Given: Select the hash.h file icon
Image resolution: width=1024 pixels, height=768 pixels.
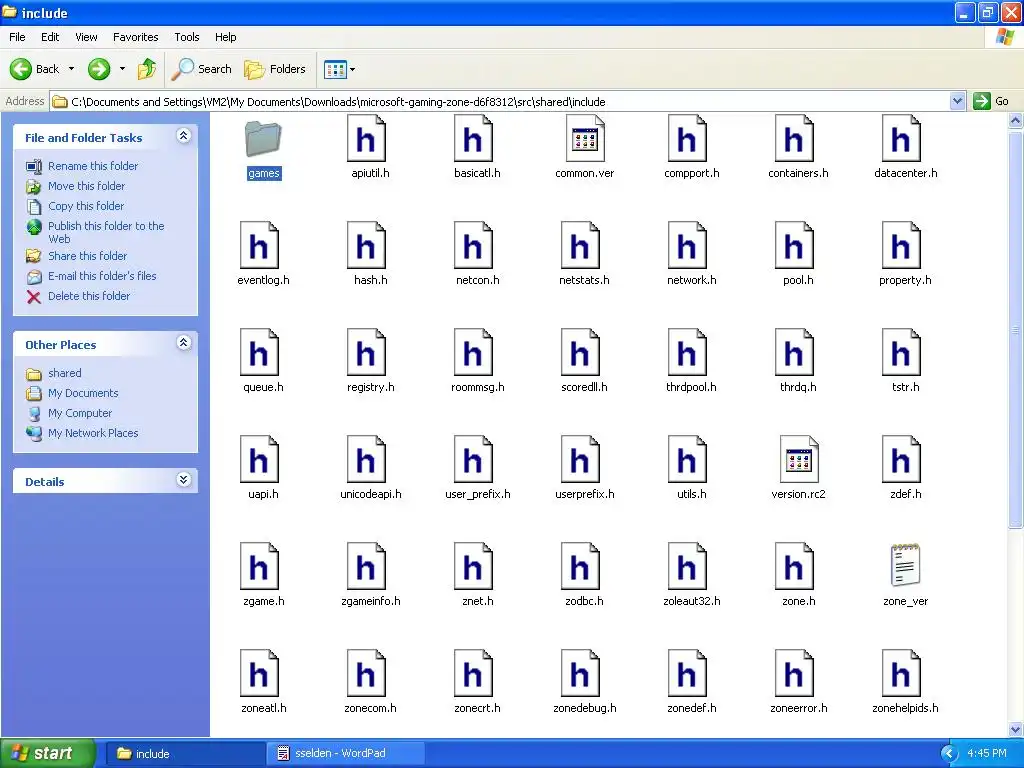Looking at the screenshot, I should coord(366,246).
